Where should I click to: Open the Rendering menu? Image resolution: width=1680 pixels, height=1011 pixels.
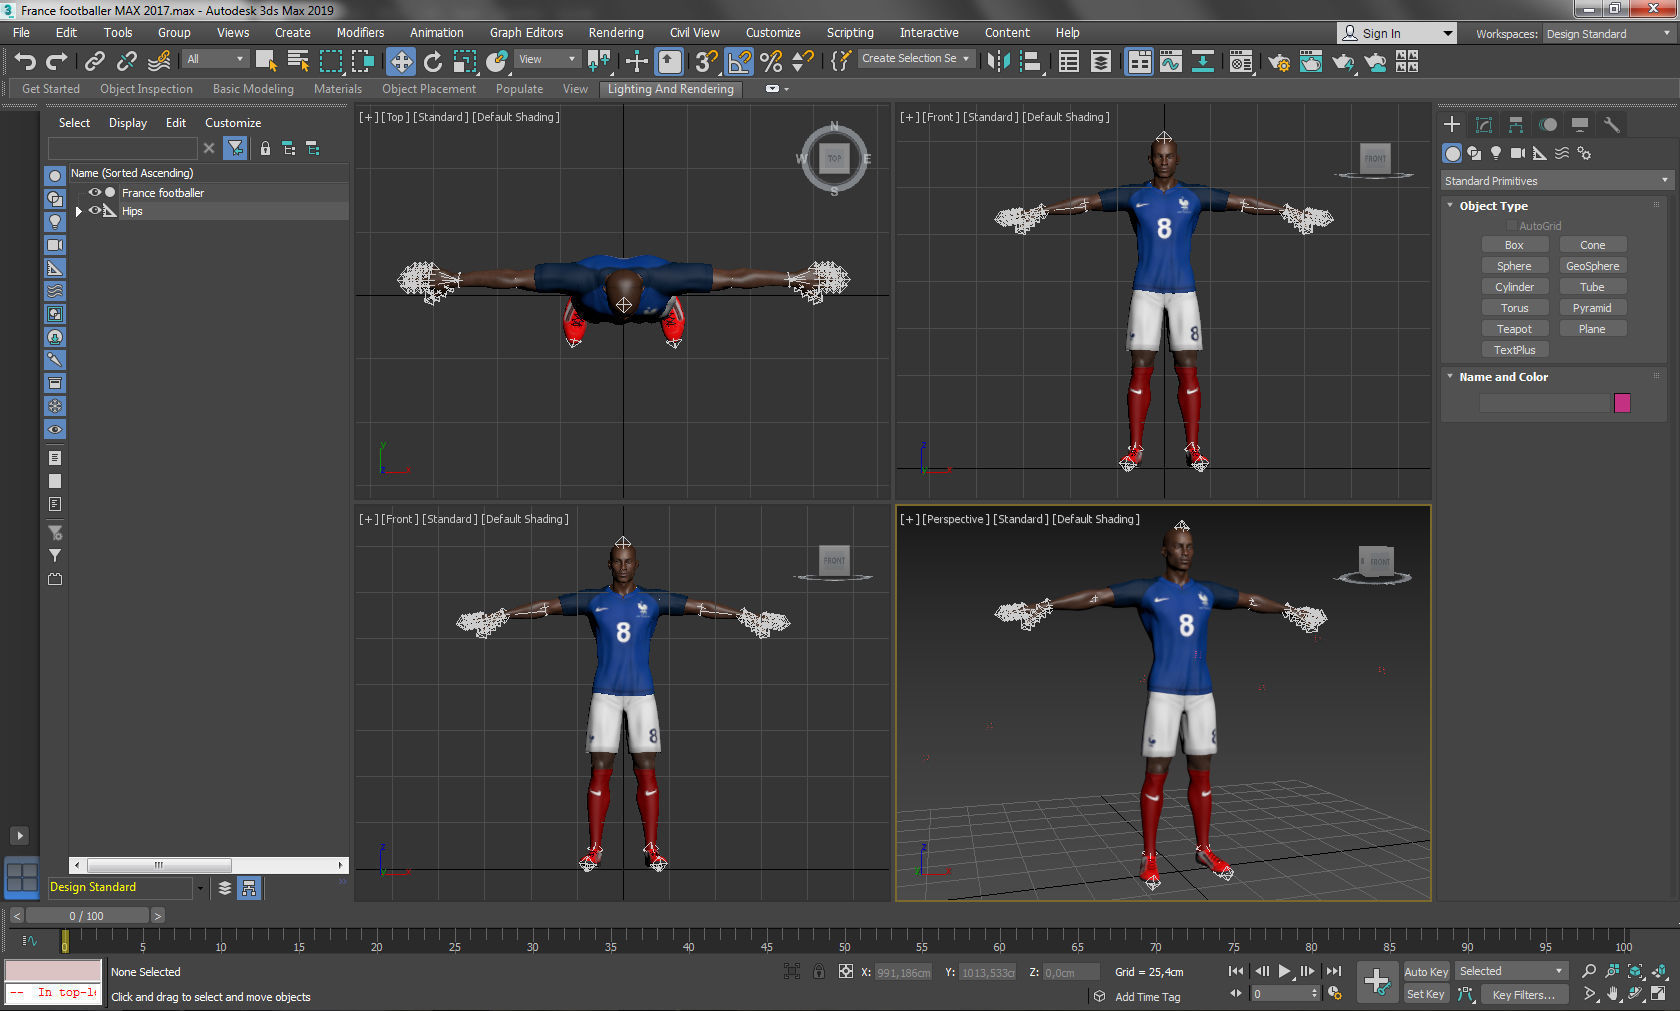pos(616,33)
